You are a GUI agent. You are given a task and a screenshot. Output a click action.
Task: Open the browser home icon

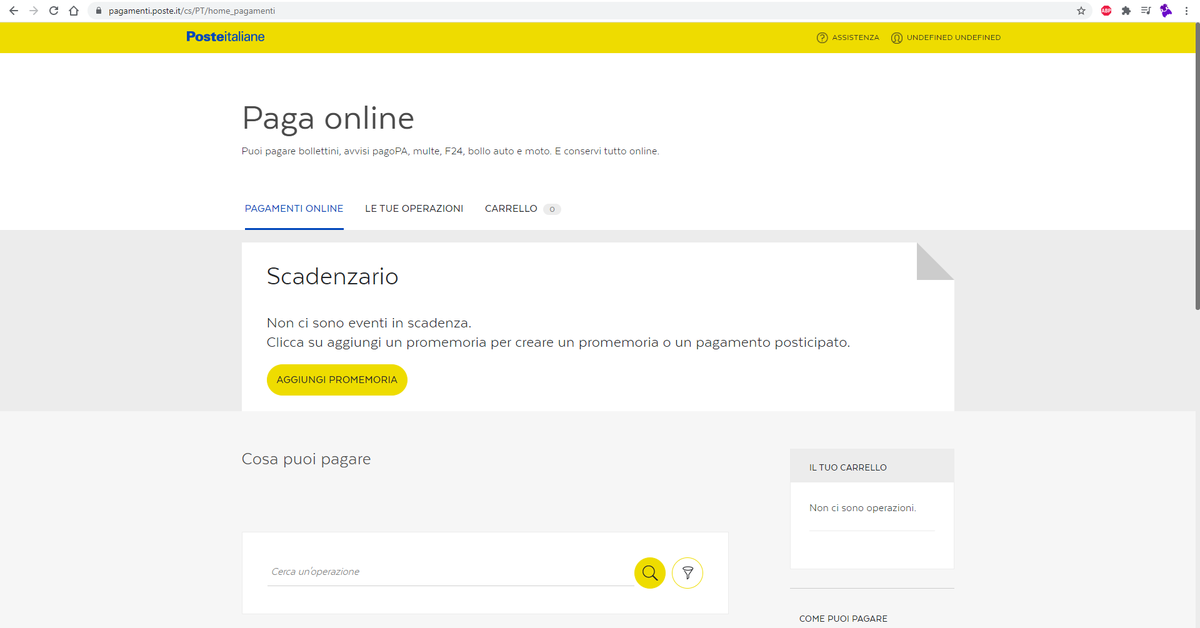pos(73,11)
